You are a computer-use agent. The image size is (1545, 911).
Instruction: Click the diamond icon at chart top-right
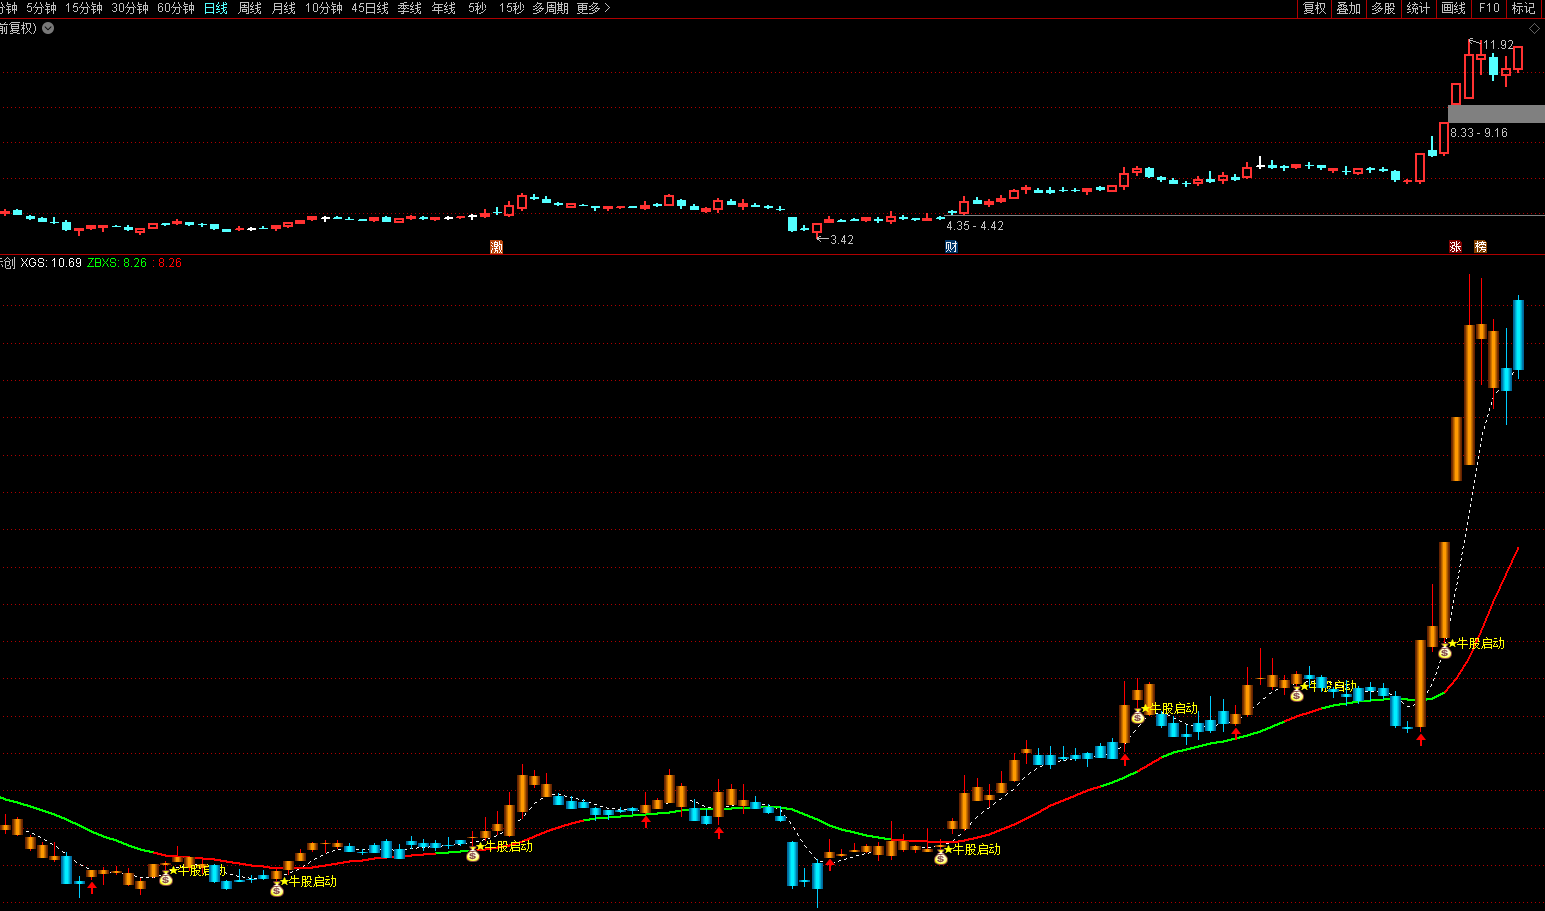pos(1534,28)
